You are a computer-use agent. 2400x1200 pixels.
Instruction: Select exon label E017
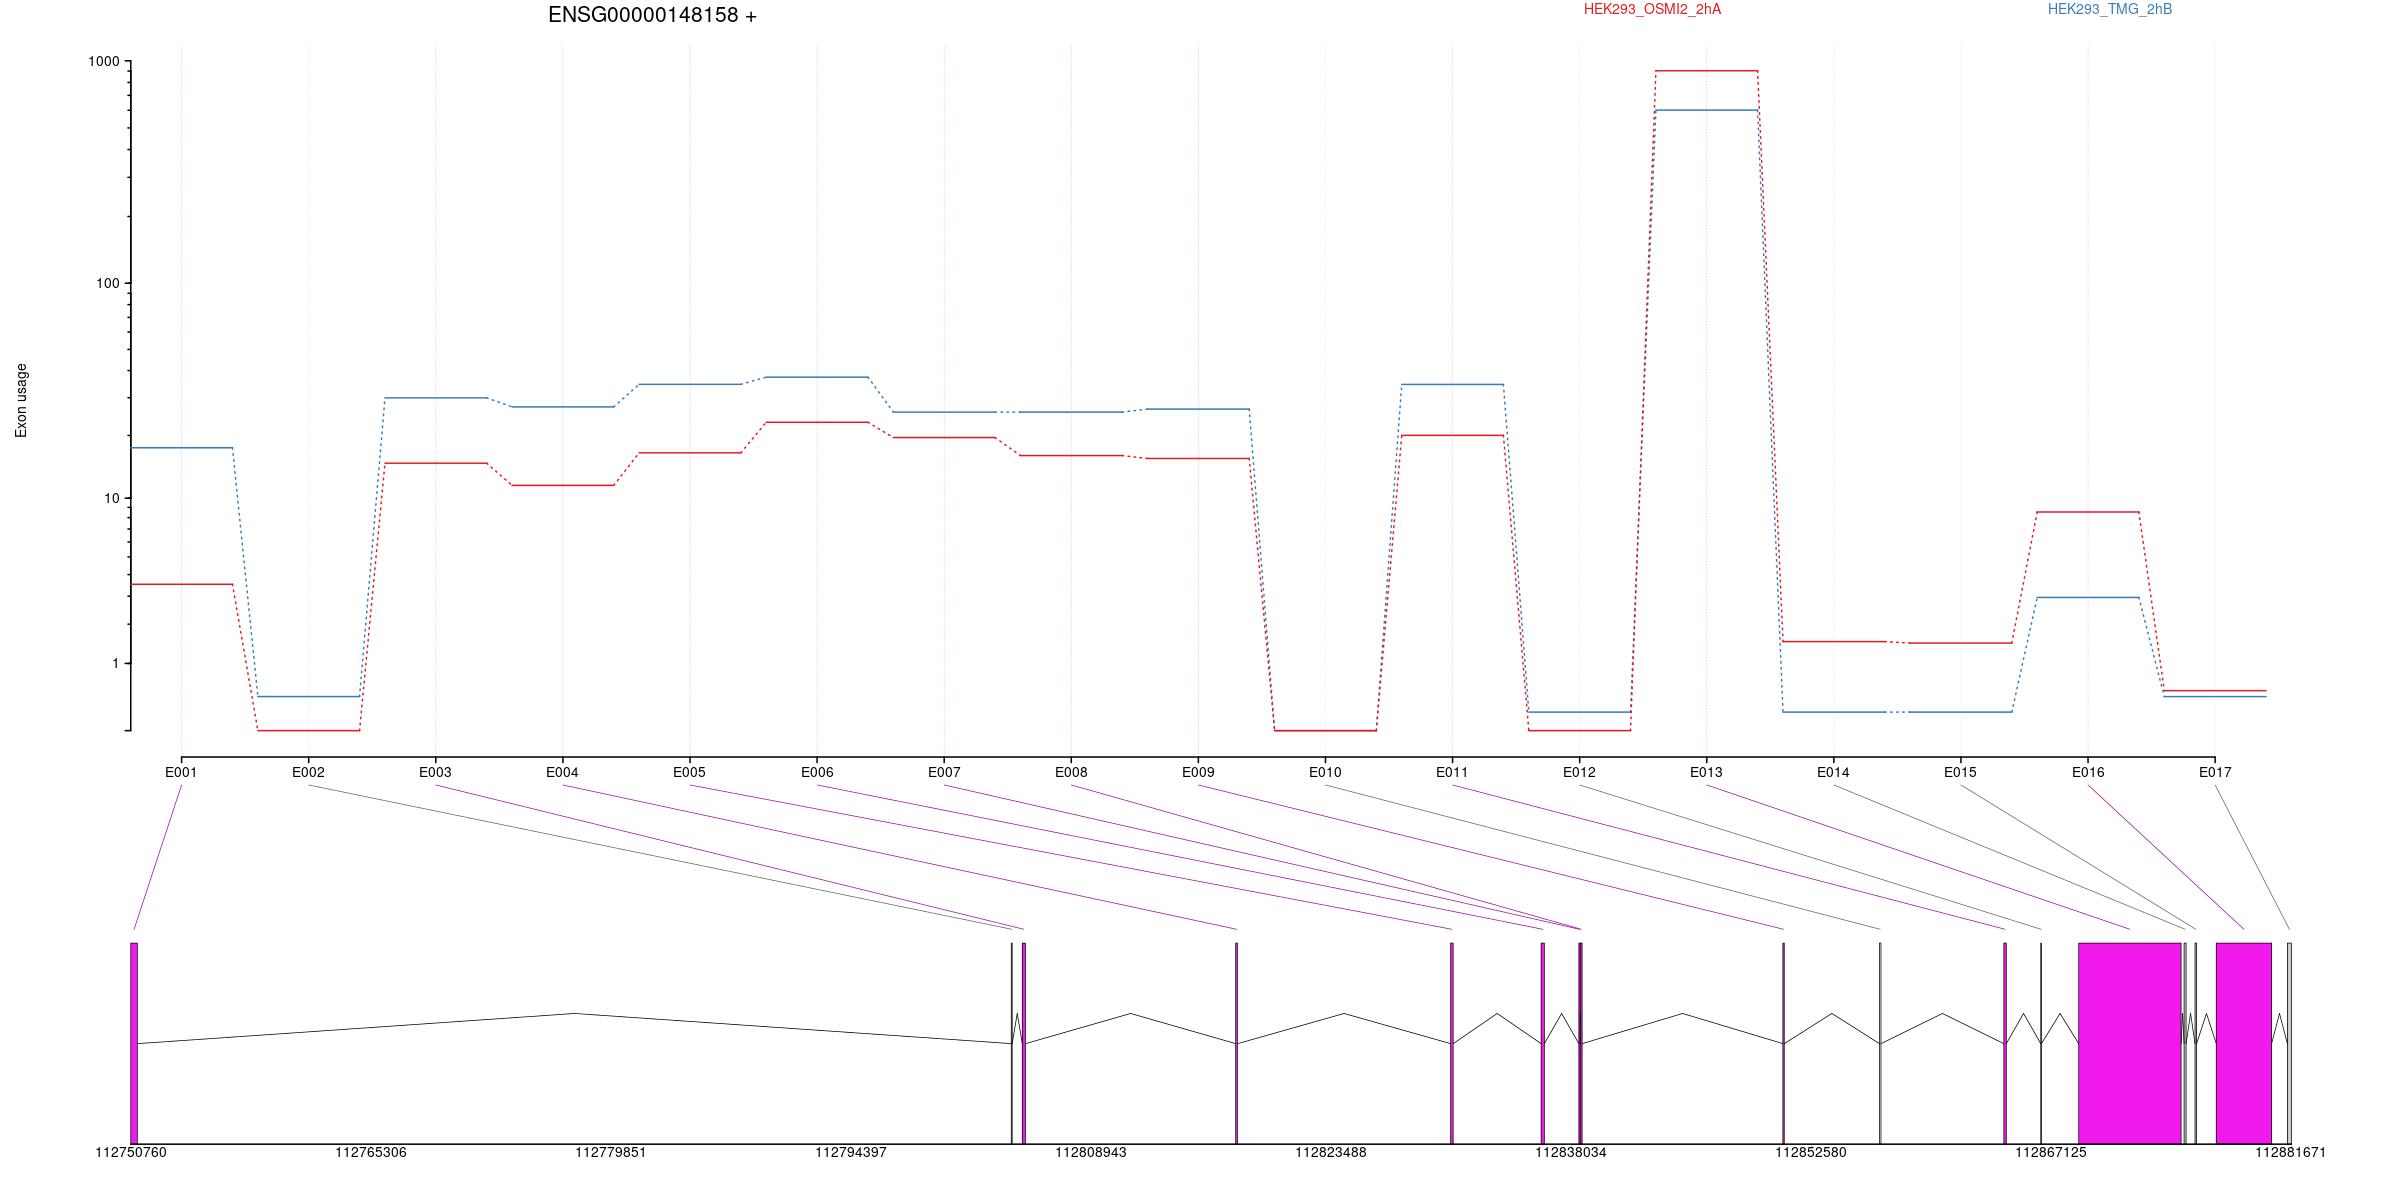coord(2215,772)
